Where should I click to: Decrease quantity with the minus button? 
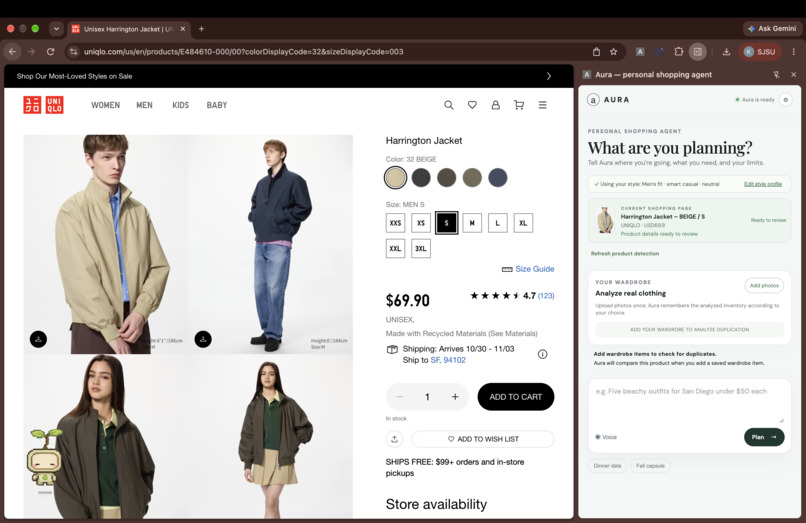click(x=400, y=396)
